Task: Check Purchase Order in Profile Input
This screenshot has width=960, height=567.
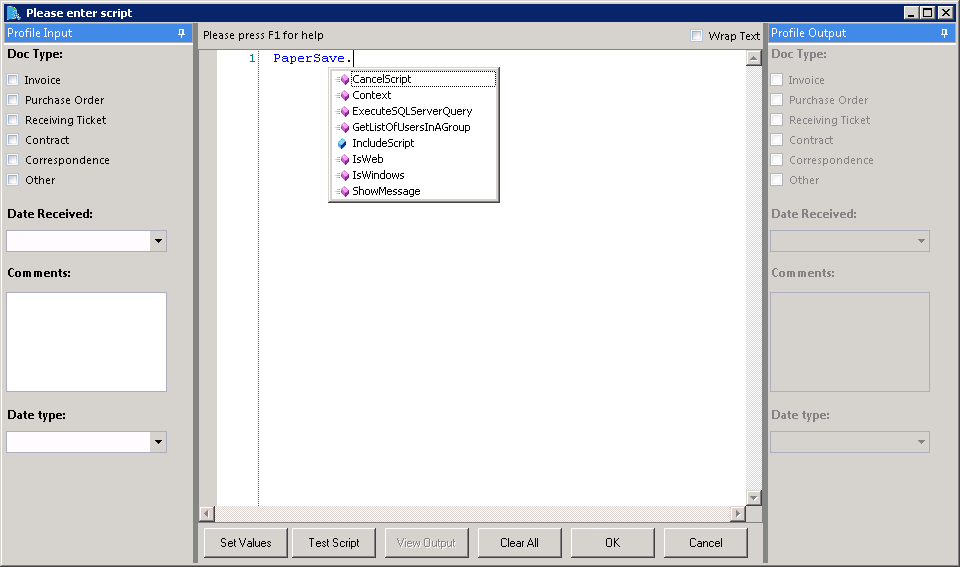Action: pos(13,100)
